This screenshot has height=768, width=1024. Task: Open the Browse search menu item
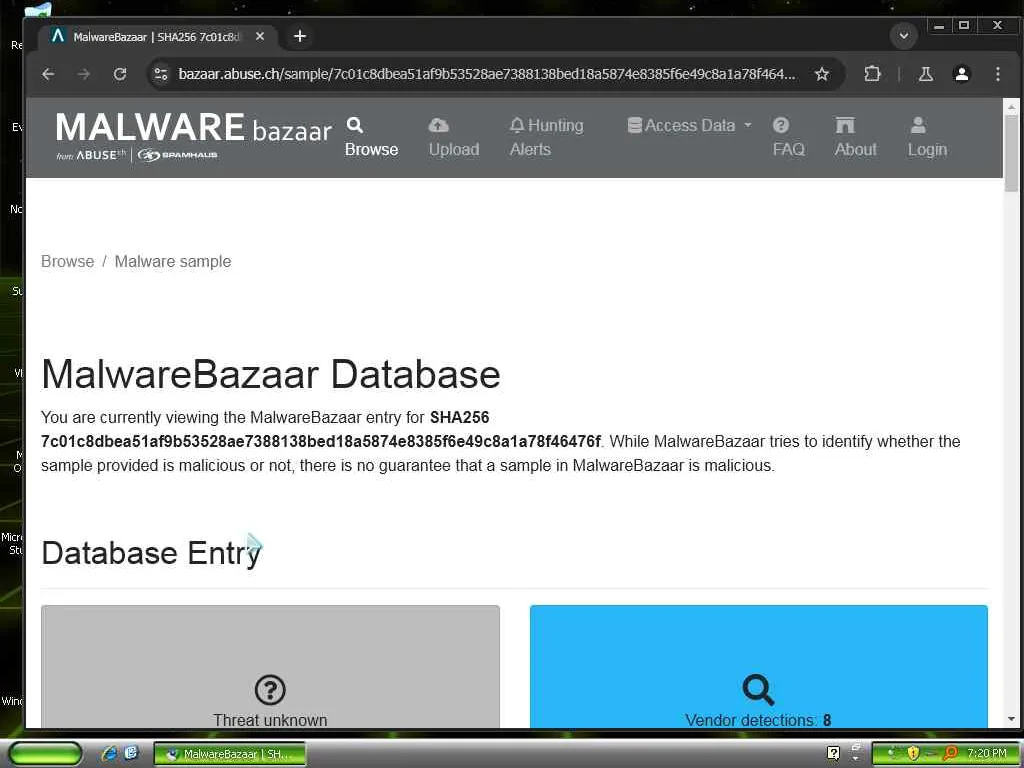371,138
